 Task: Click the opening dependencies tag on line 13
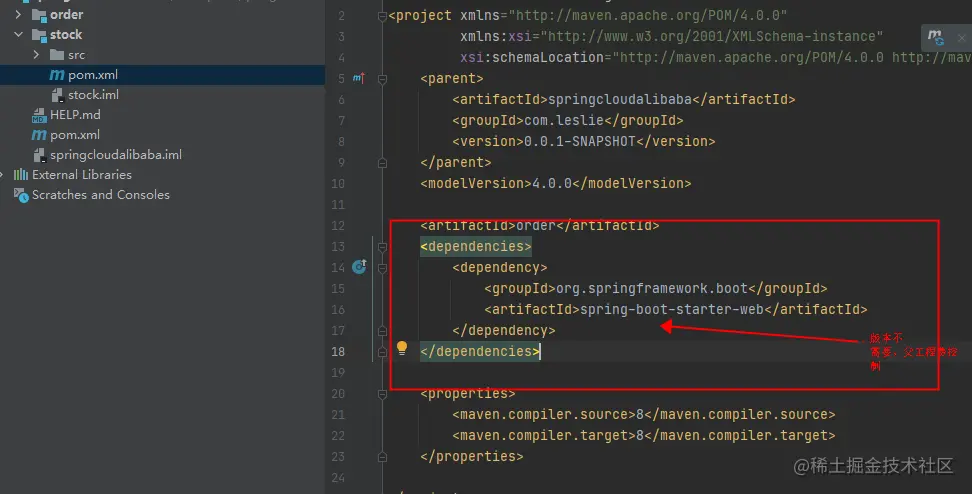coord(476,247)
